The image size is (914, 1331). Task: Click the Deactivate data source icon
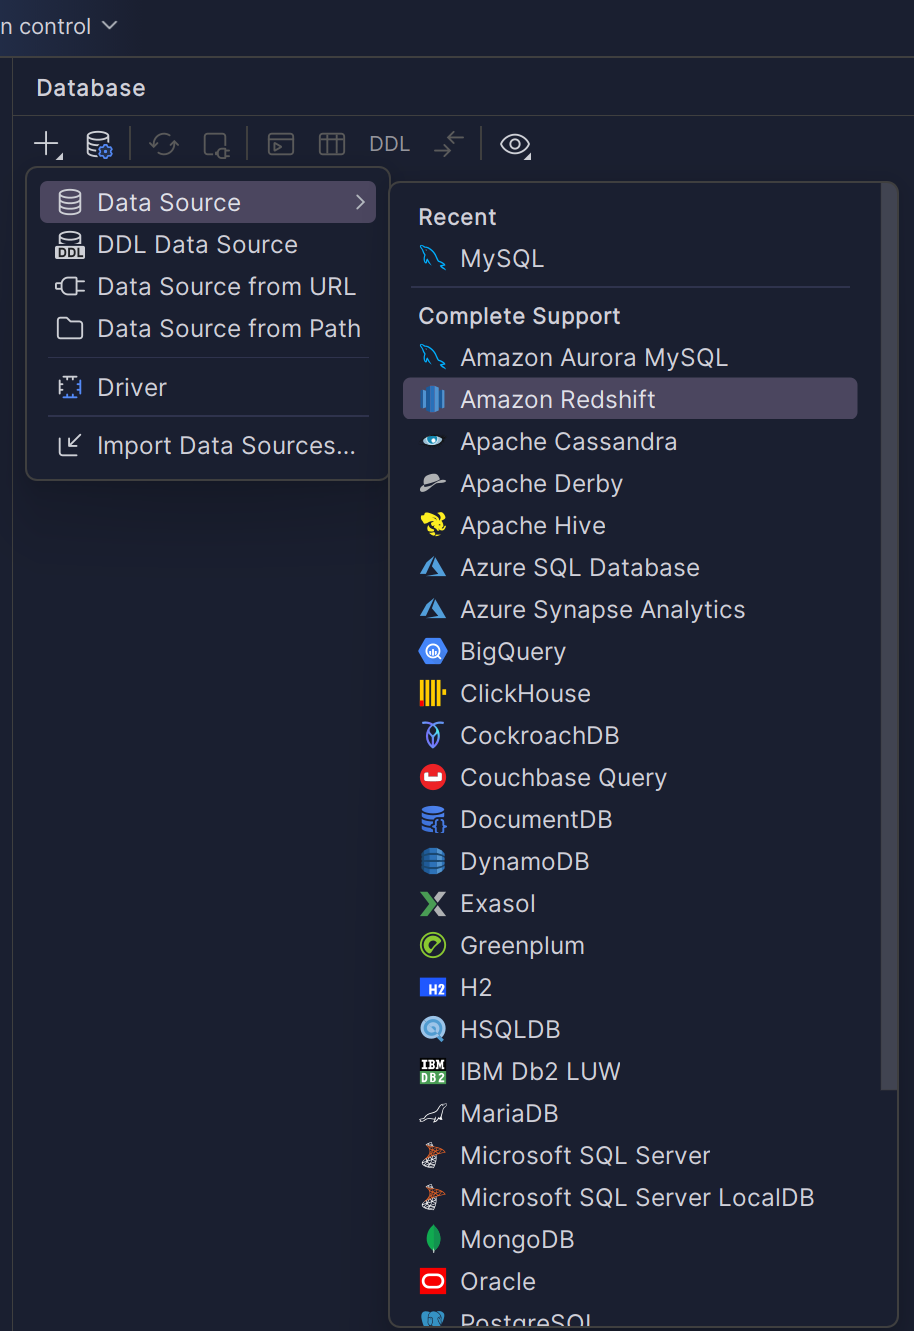[216, 144]
